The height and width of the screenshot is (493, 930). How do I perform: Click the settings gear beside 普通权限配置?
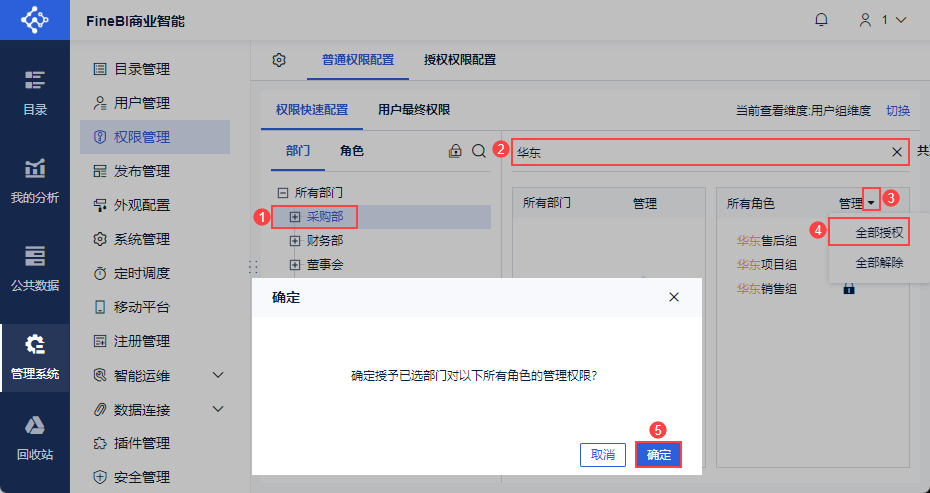[x=279, y=60]
